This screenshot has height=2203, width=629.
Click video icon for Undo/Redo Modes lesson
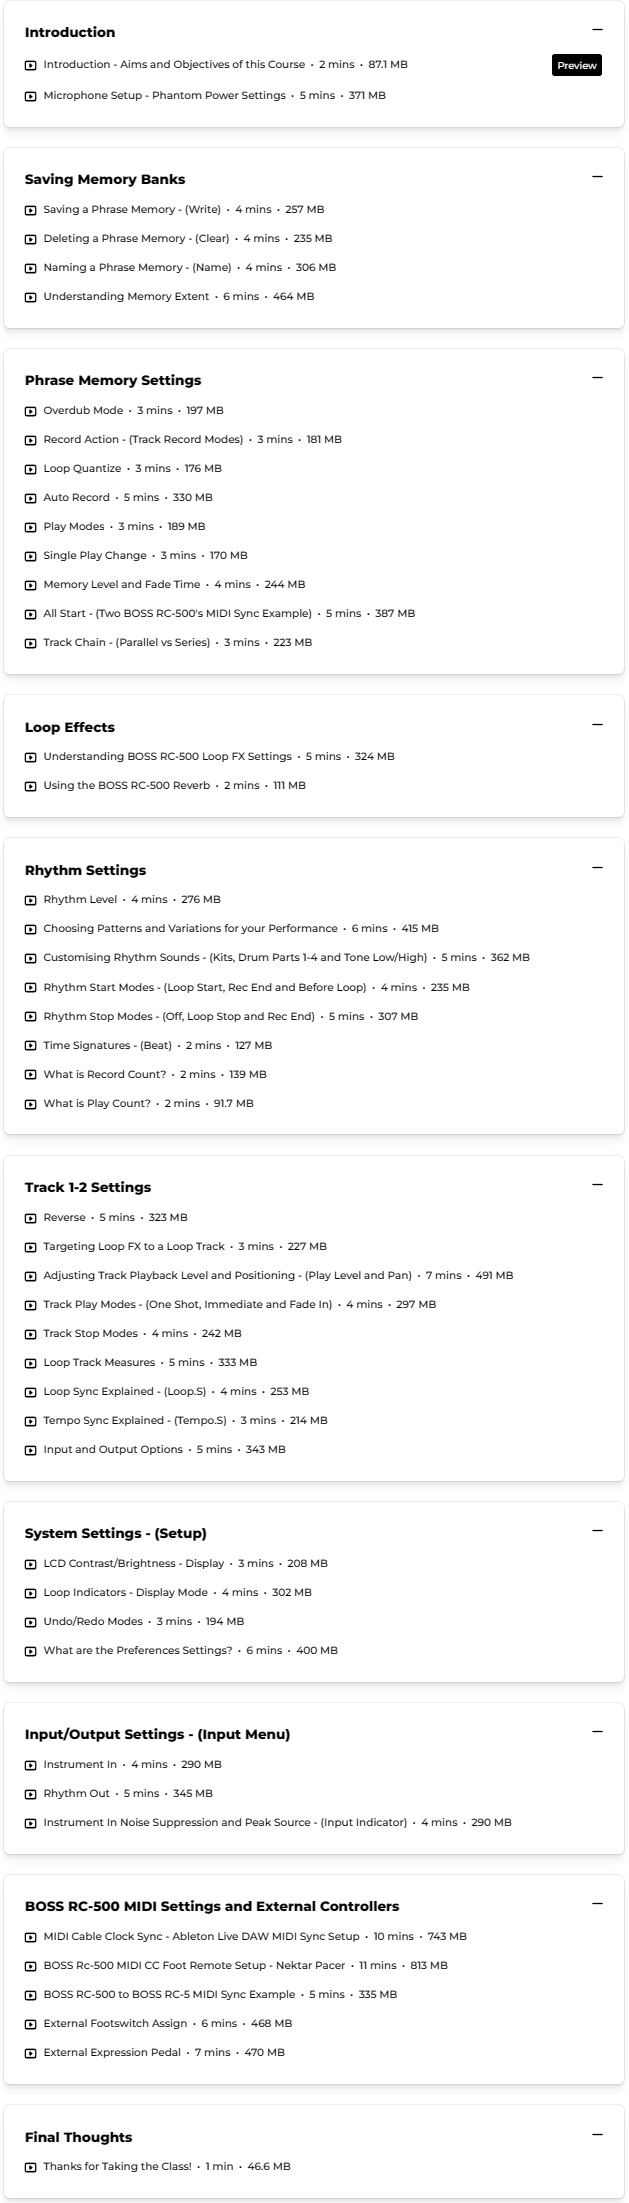pyautogui.click(x=31, y=1622)
